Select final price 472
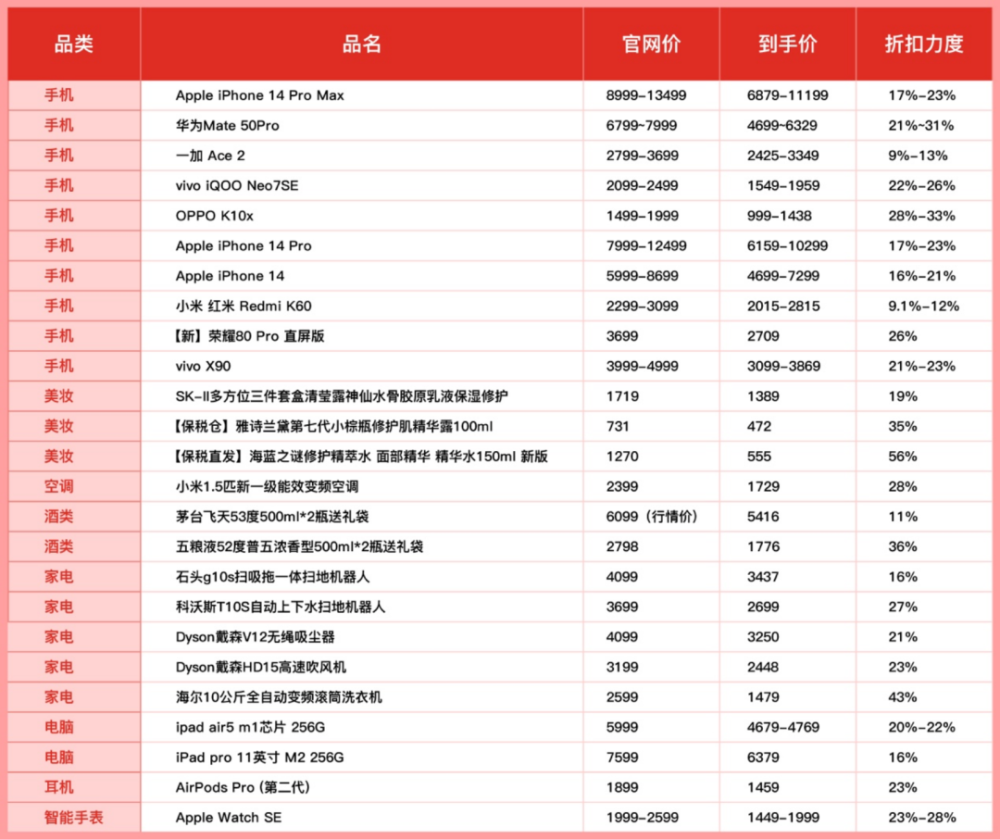1000x839 pixels. 759,427
